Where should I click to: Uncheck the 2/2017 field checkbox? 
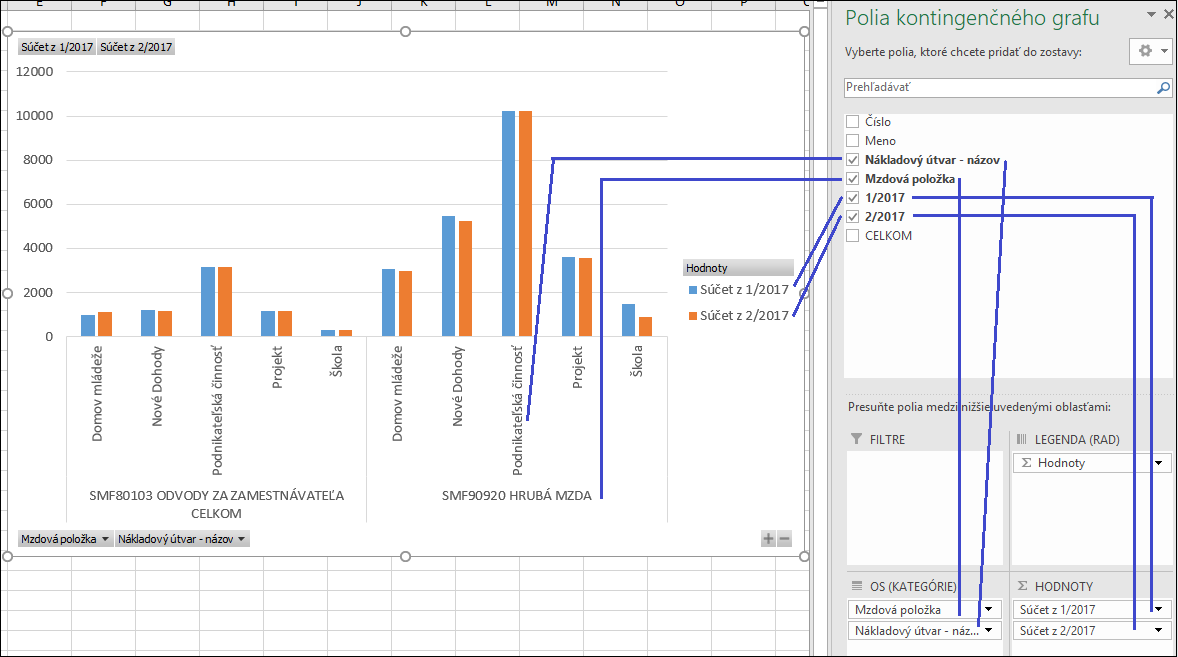(853, 216)
